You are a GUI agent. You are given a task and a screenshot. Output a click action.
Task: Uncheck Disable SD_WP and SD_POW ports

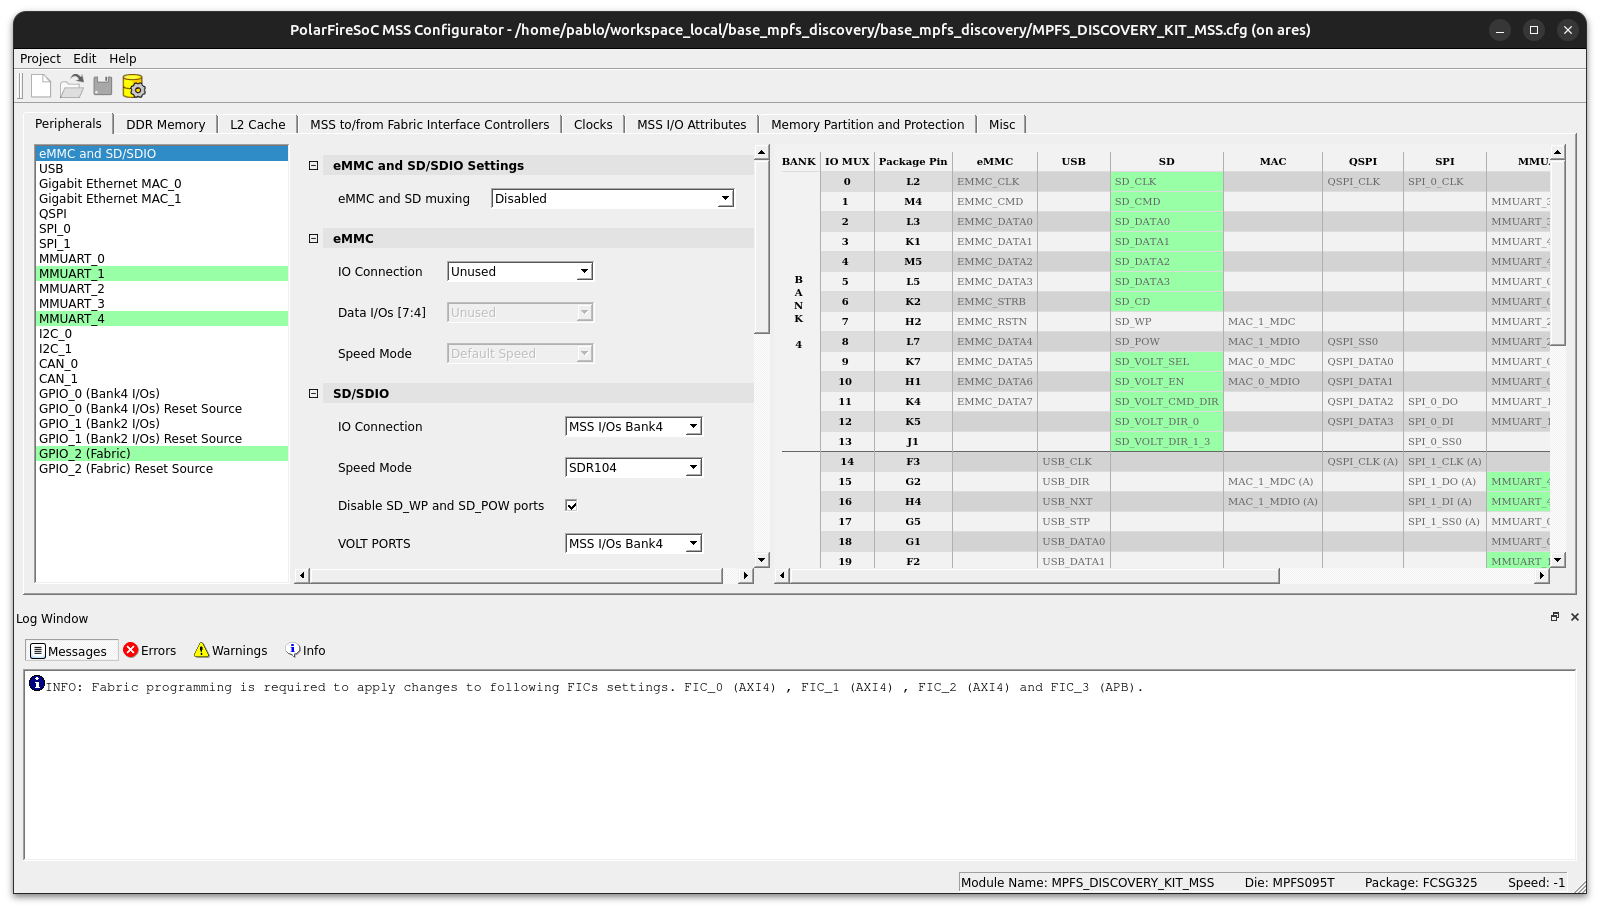click(x=570, y=505)
